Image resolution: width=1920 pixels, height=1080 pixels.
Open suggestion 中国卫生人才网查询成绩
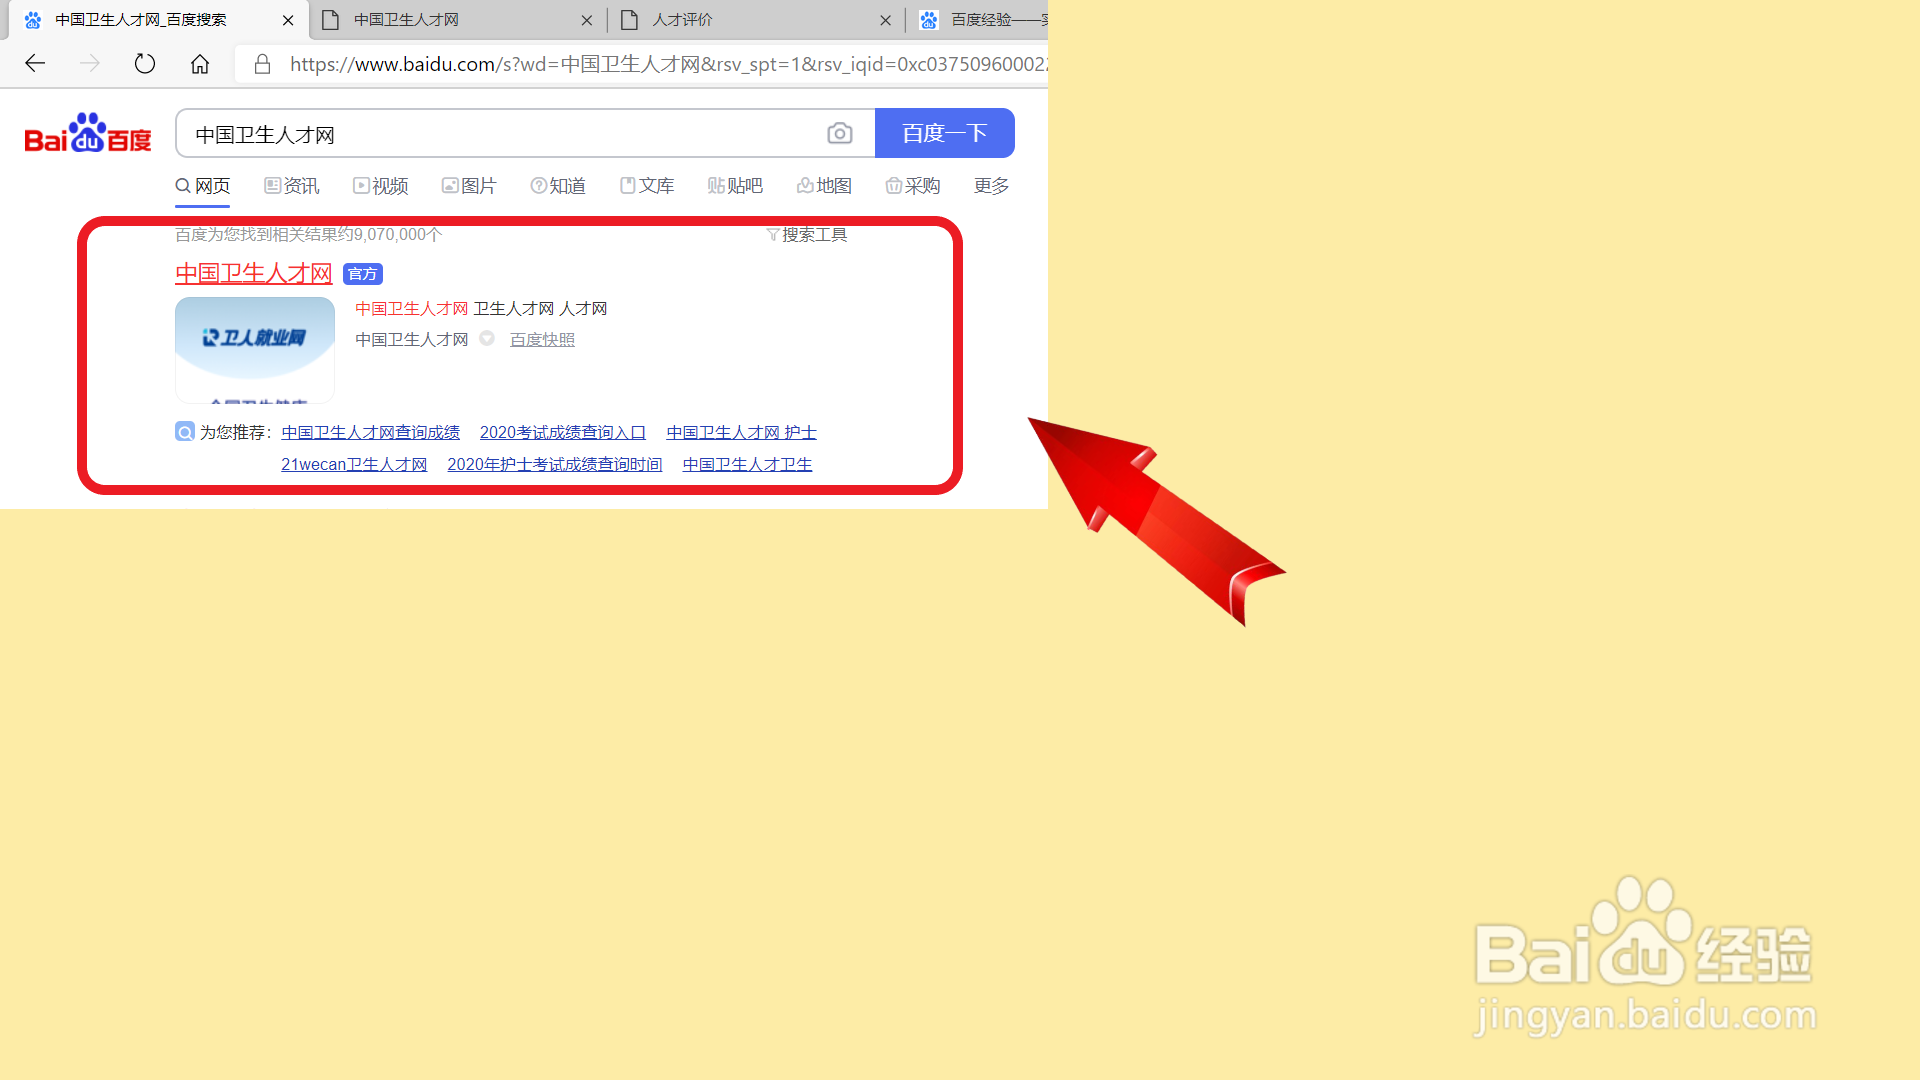(371, 433)
